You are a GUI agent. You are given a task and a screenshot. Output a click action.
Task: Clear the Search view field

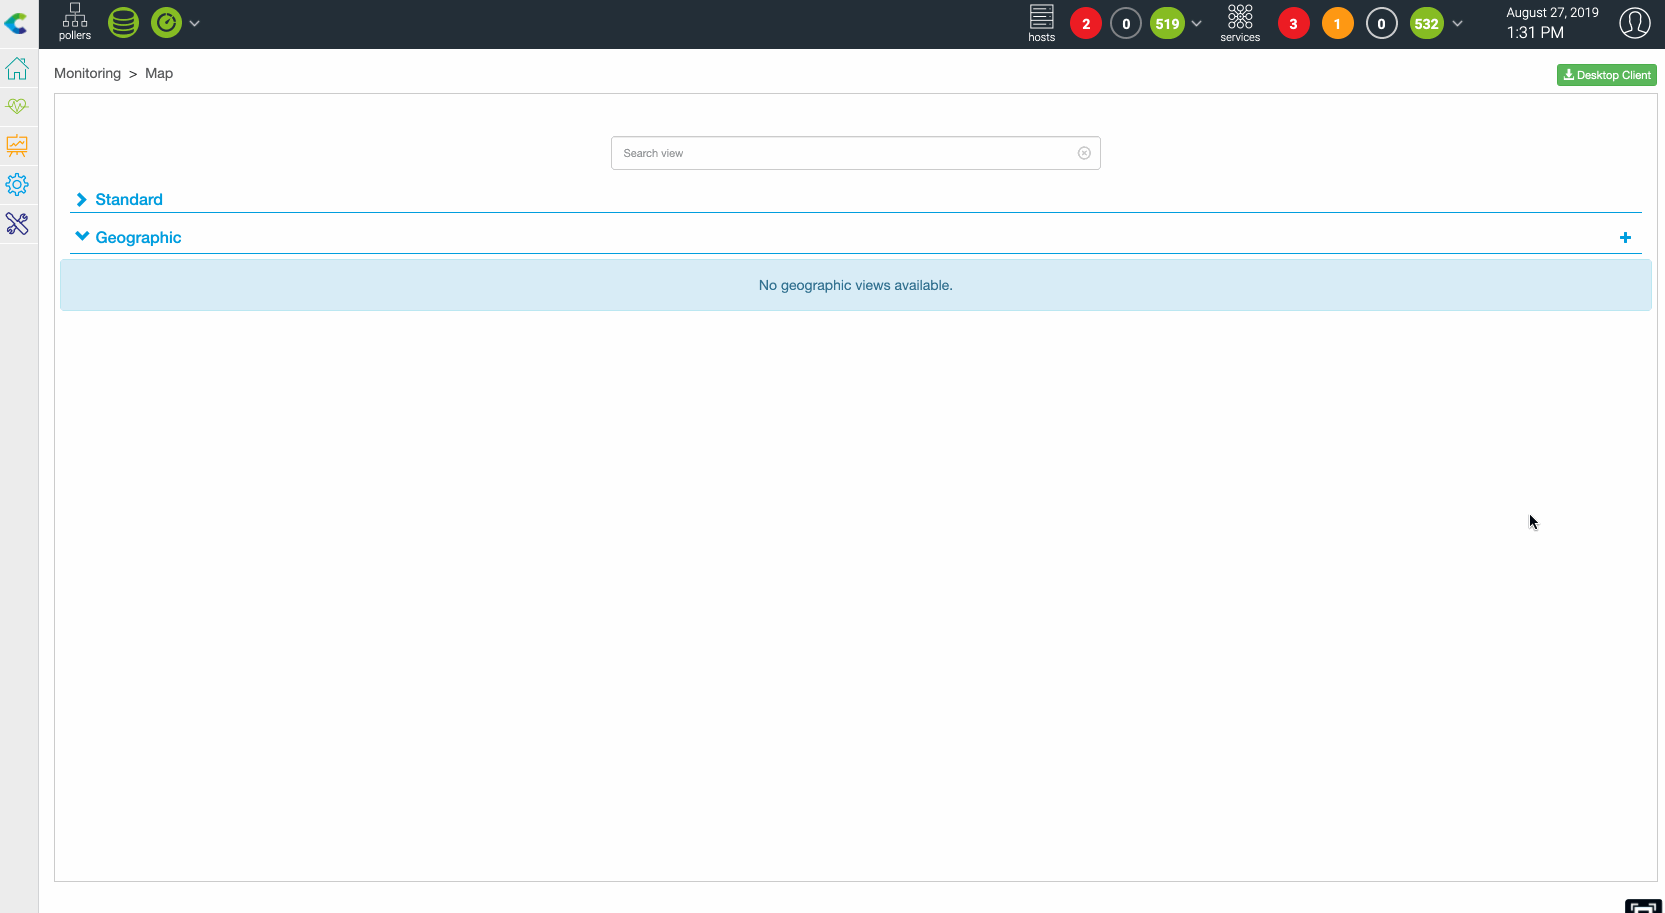tap(1084, 153)
